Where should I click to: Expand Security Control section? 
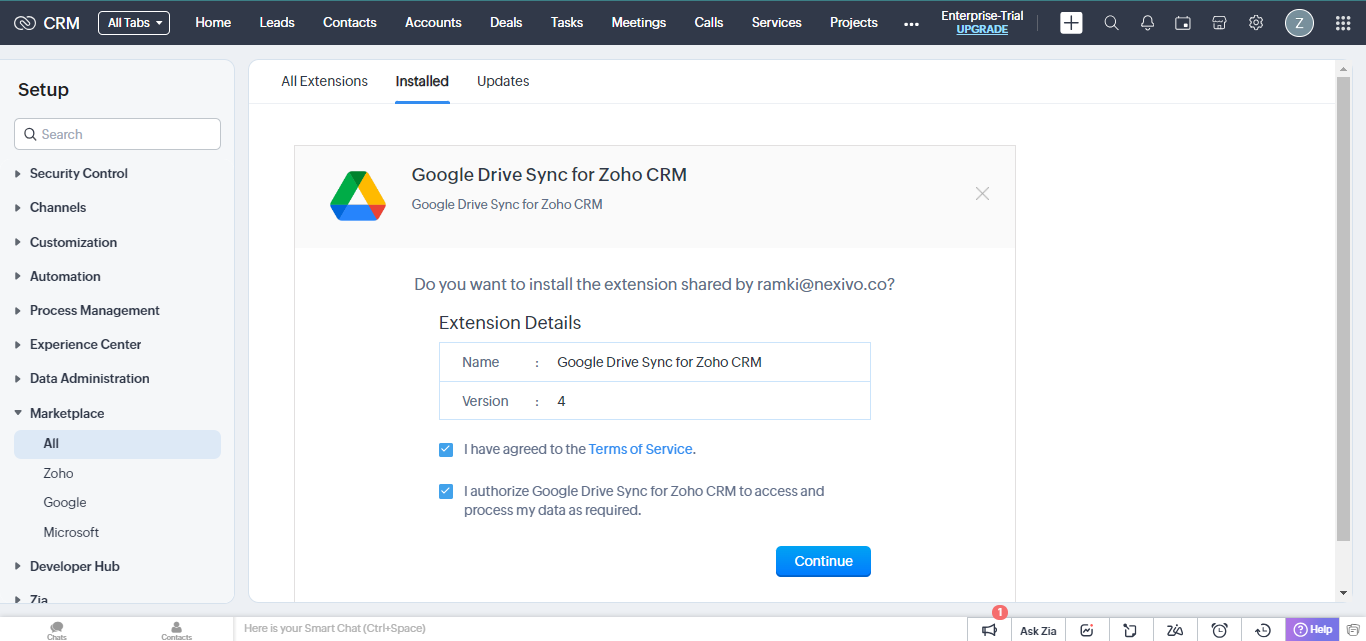point(79,173)
